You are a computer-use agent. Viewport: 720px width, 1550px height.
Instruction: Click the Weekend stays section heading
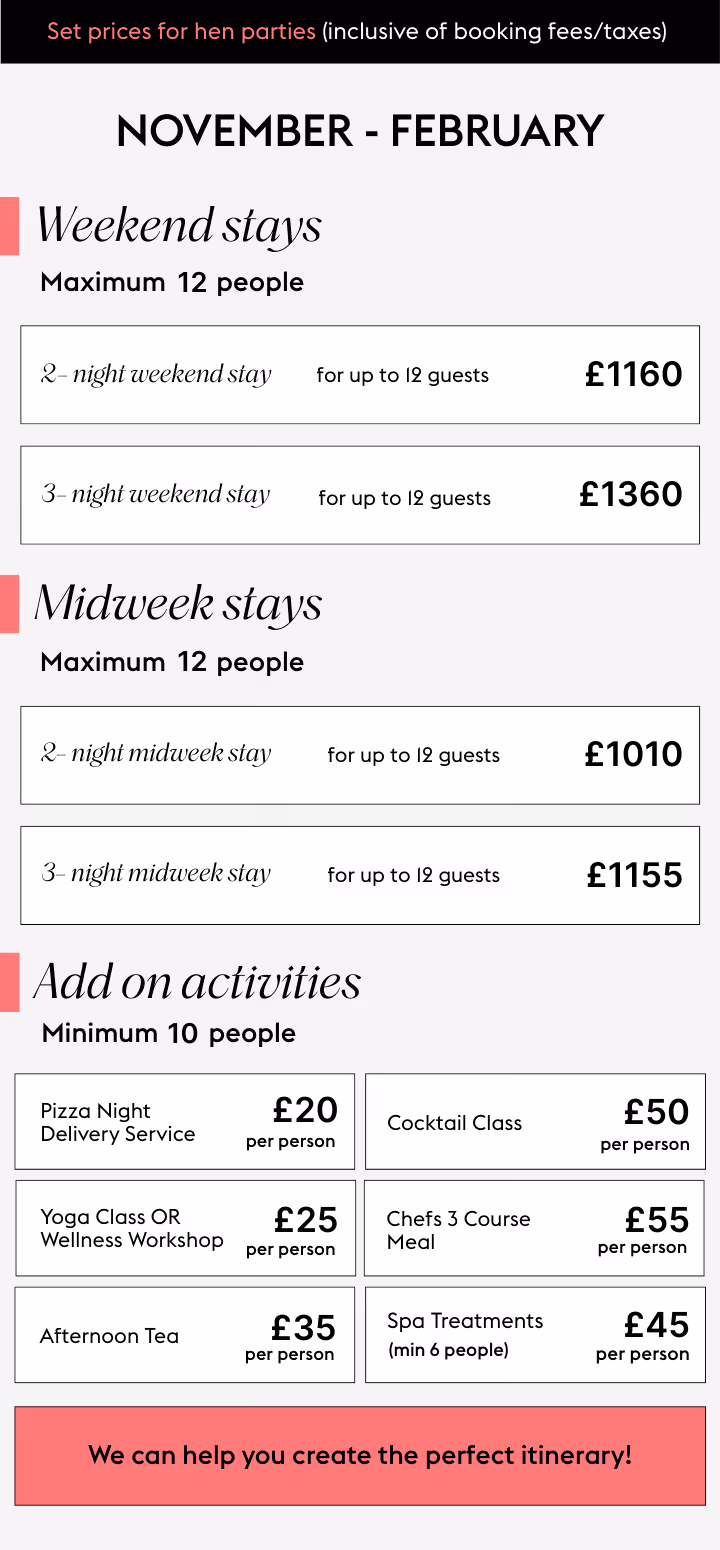pos(179,226)
